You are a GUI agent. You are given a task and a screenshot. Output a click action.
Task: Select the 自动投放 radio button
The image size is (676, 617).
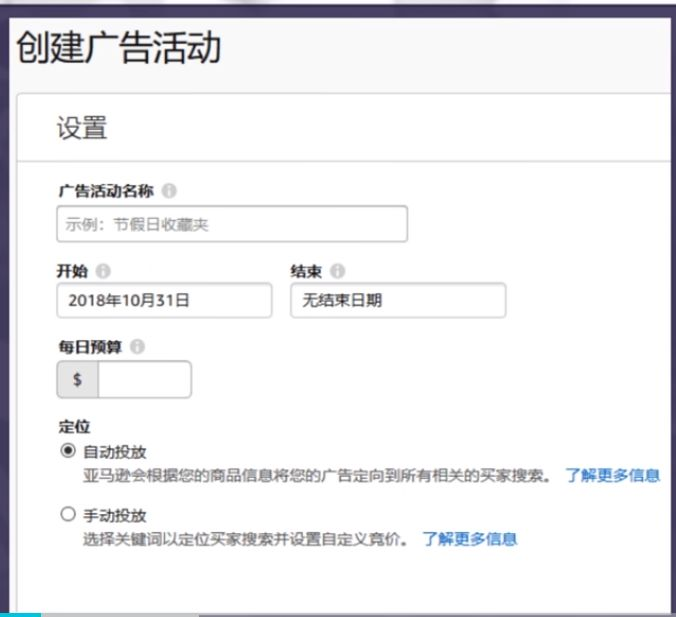[68, 451]
